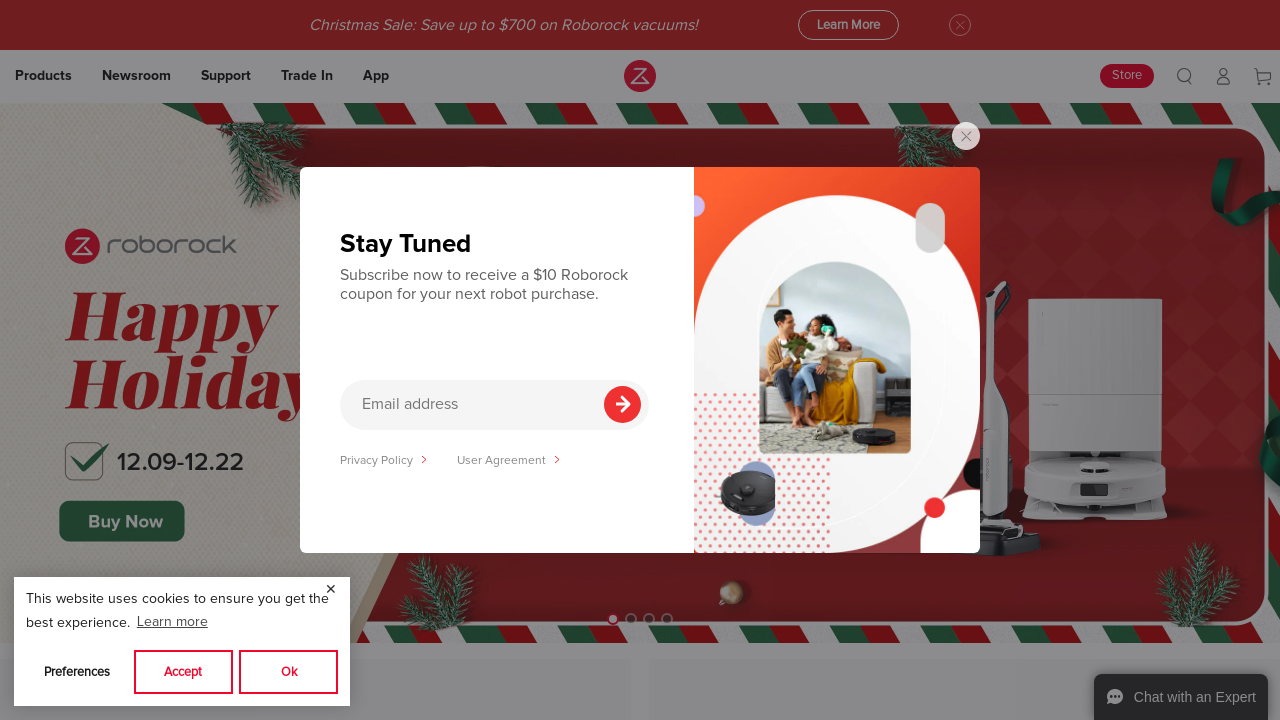Open the cookie Learn more link
Screen dimensions: 1280x720
pos(172,622)
